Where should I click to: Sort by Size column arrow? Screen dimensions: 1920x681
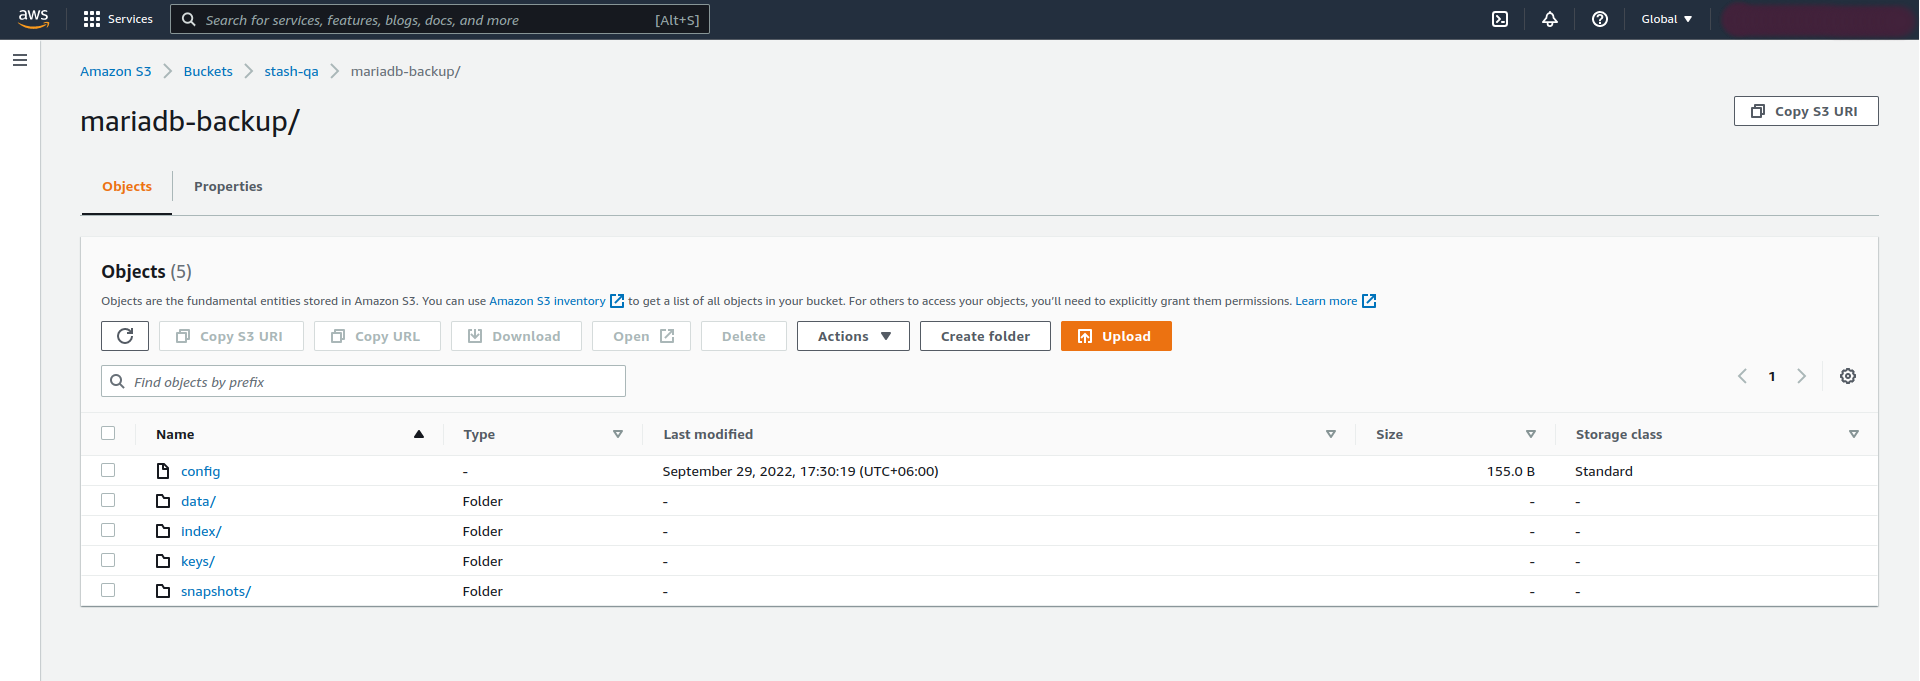pyautogui.click(x=1530, y=434)
